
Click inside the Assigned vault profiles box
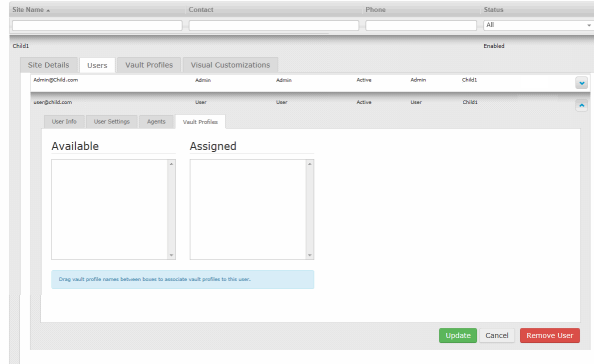coord(248,209)
